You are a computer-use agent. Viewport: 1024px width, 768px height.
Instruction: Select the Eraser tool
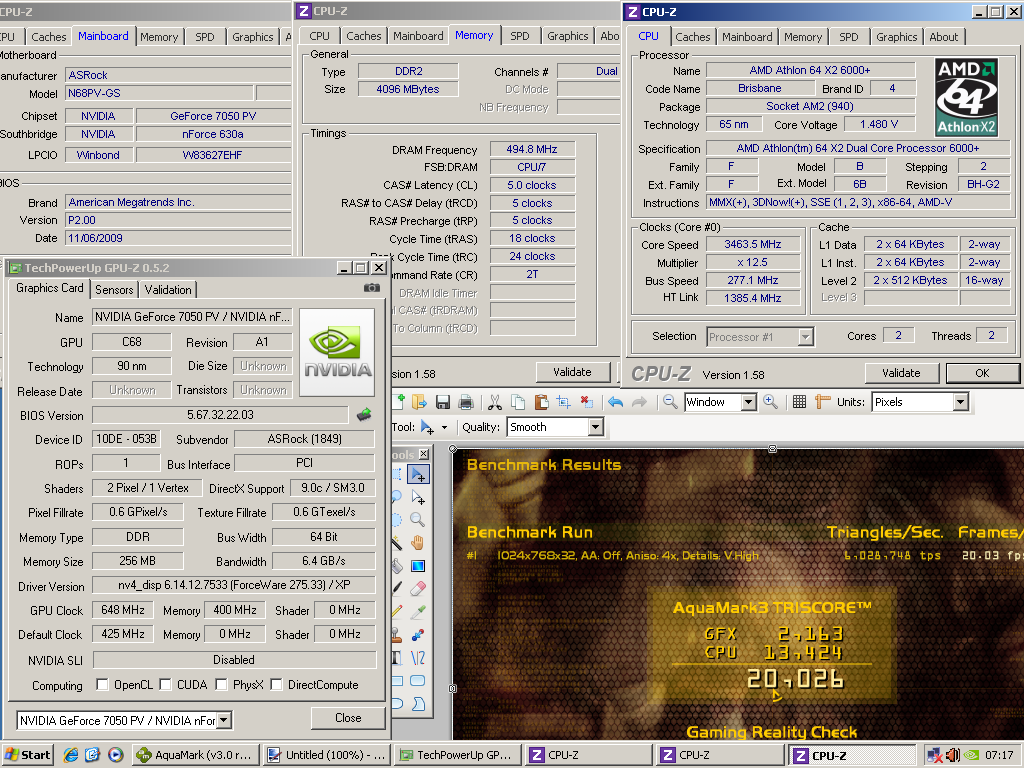tap(418, 588)
